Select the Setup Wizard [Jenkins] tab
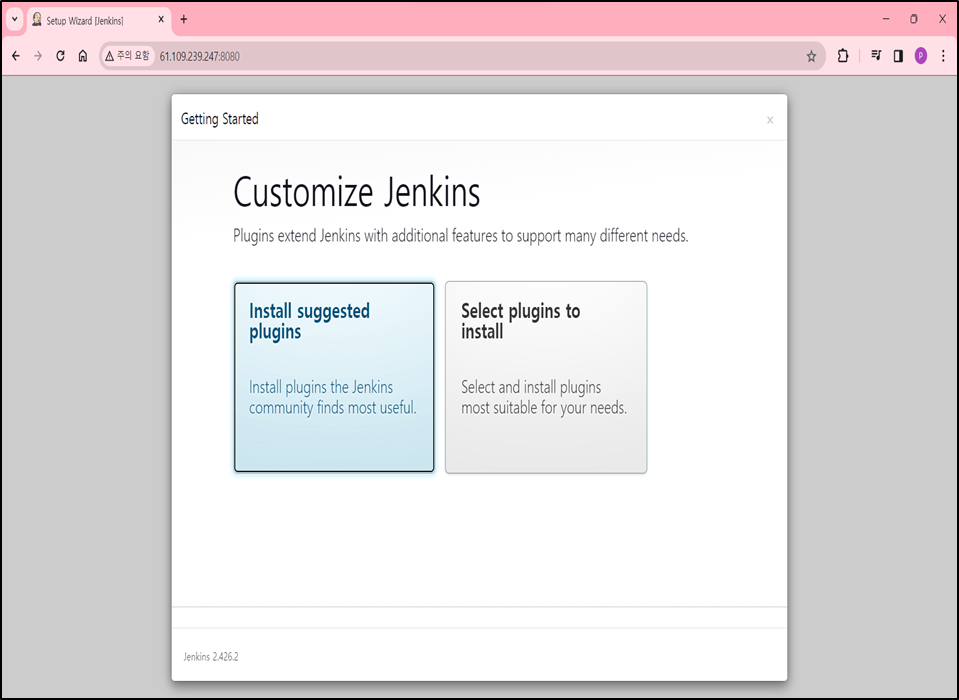This screenshot has width=959, height=700. tap(98, 20)
